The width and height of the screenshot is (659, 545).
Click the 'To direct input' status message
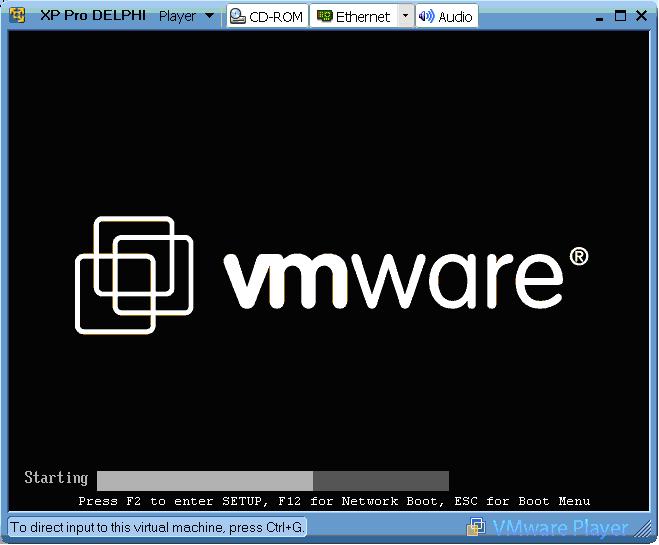pyautogui.click(x=157, y=527)
